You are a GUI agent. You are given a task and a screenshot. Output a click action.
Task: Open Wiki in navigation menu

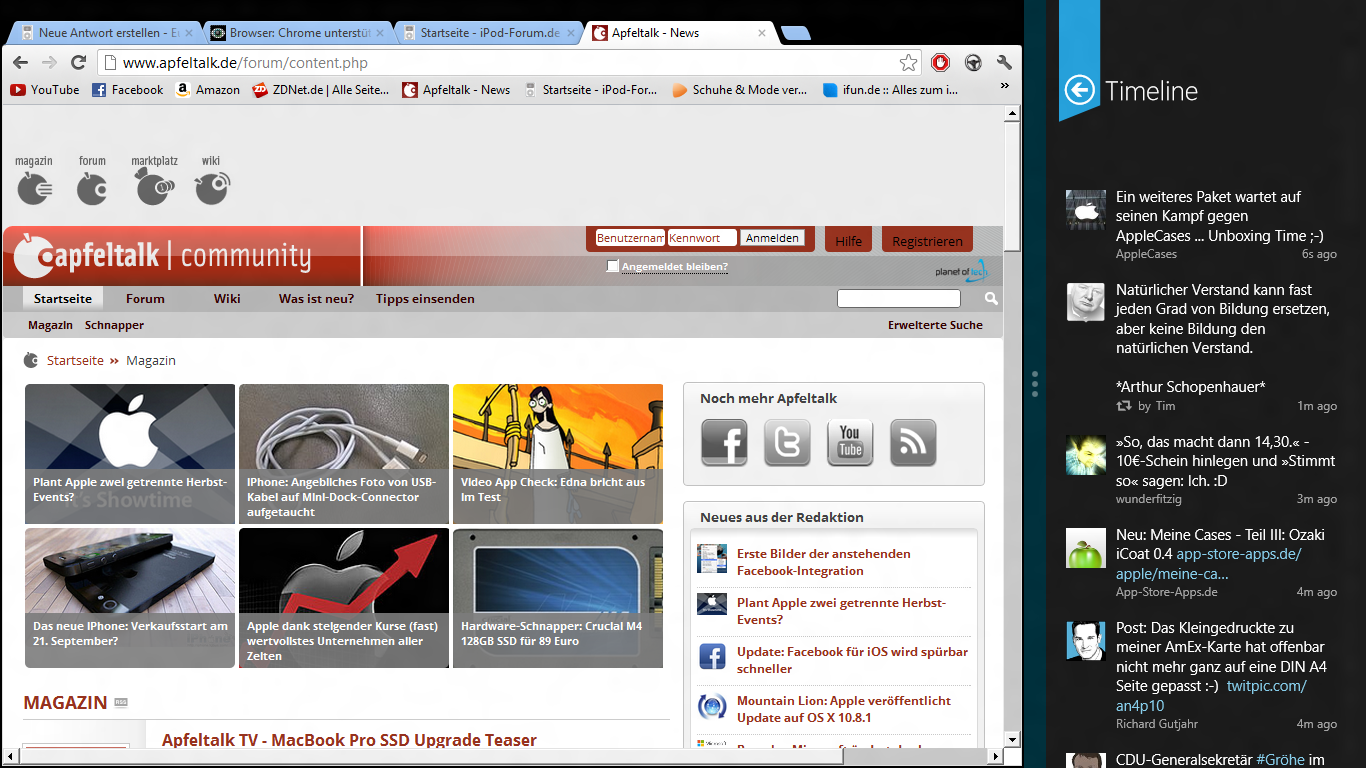(227, 298)
